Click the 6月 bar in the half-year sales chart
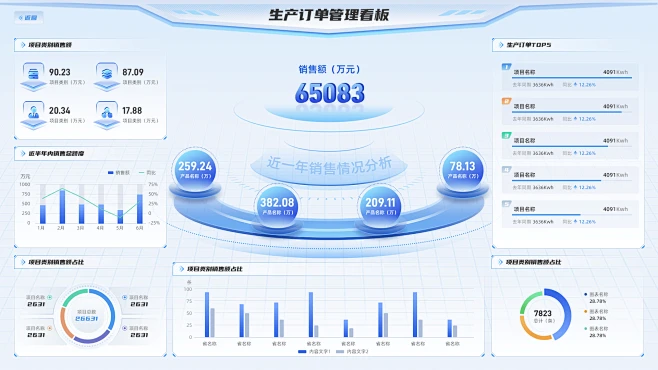This screenshot has width=658, height=370. pyautogui.click(x=140, y=208)
